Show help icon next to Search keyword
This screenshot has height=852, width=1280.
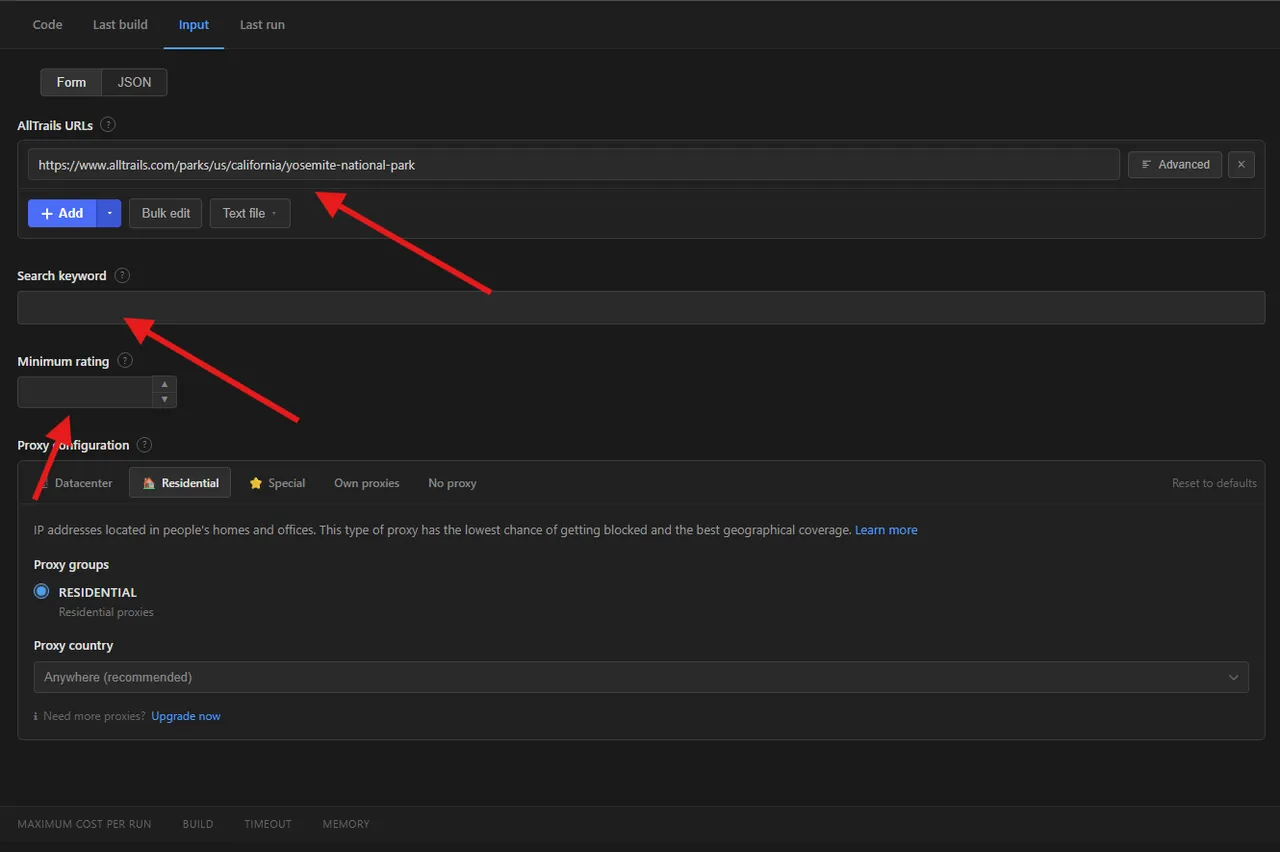coord(122,276)
